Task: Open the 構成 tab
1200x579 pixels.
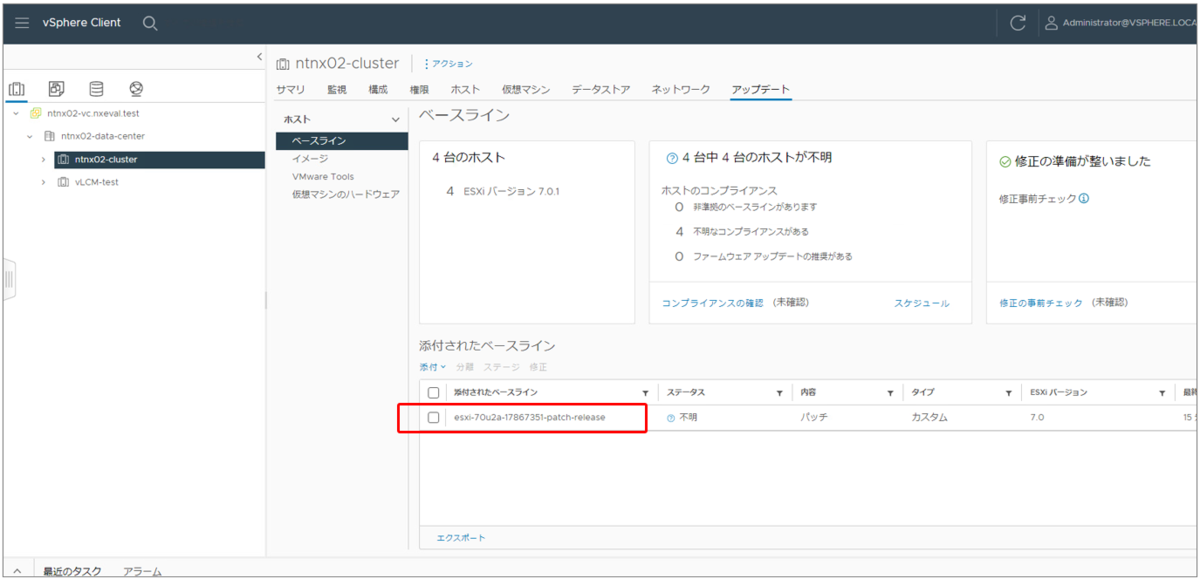Action: pyautogui.click(x=378, y=89)
